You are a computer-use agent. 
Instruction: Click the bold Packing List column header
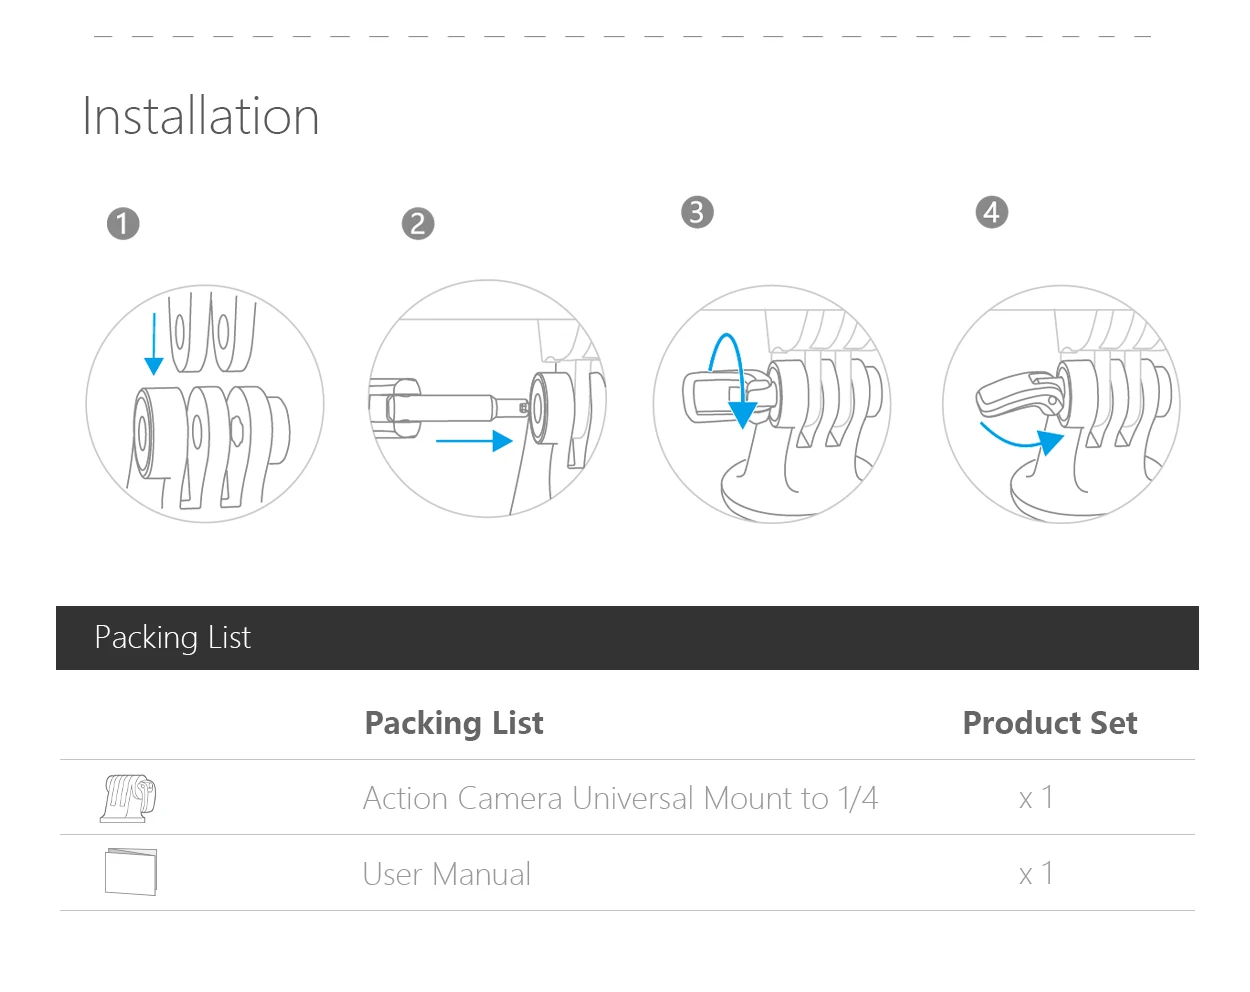coord(454,723)
